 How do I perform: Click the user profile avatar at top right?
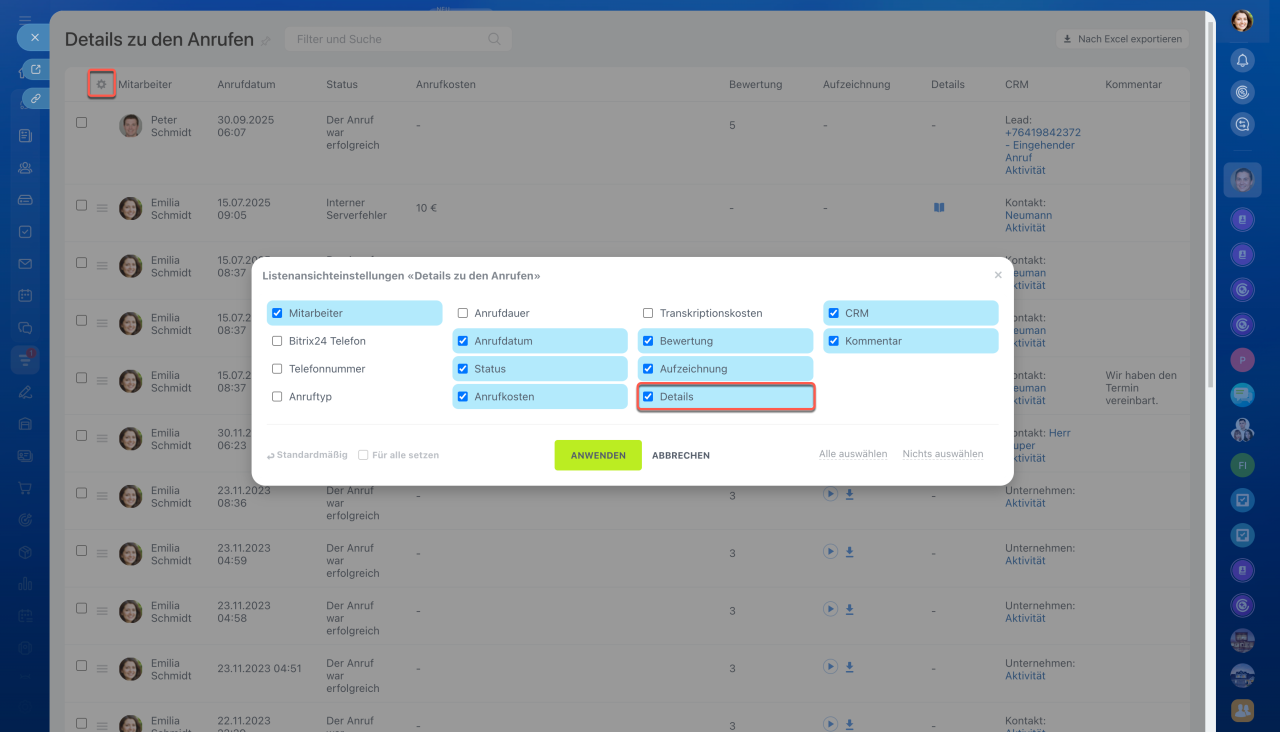tap(1242, 21)
